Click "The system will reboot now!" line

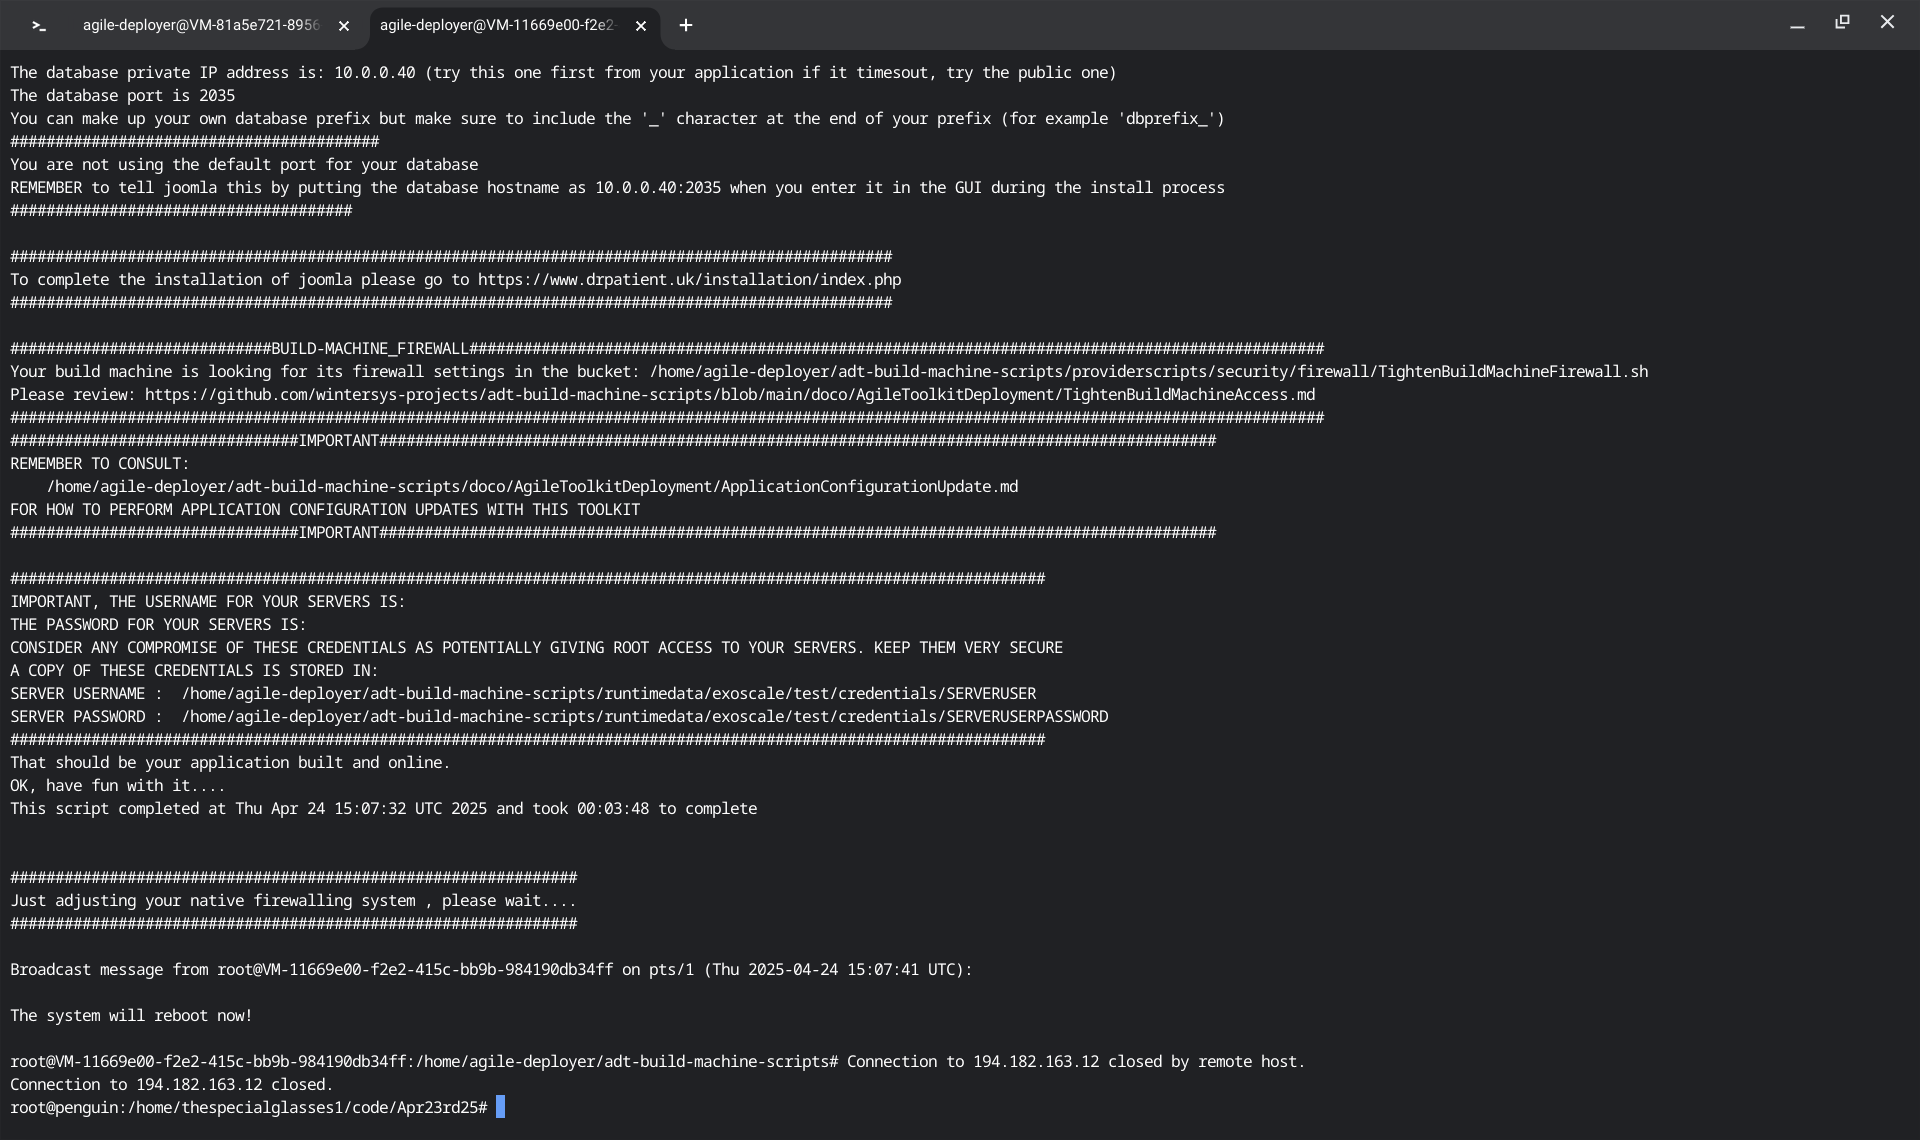(131, 1016)
